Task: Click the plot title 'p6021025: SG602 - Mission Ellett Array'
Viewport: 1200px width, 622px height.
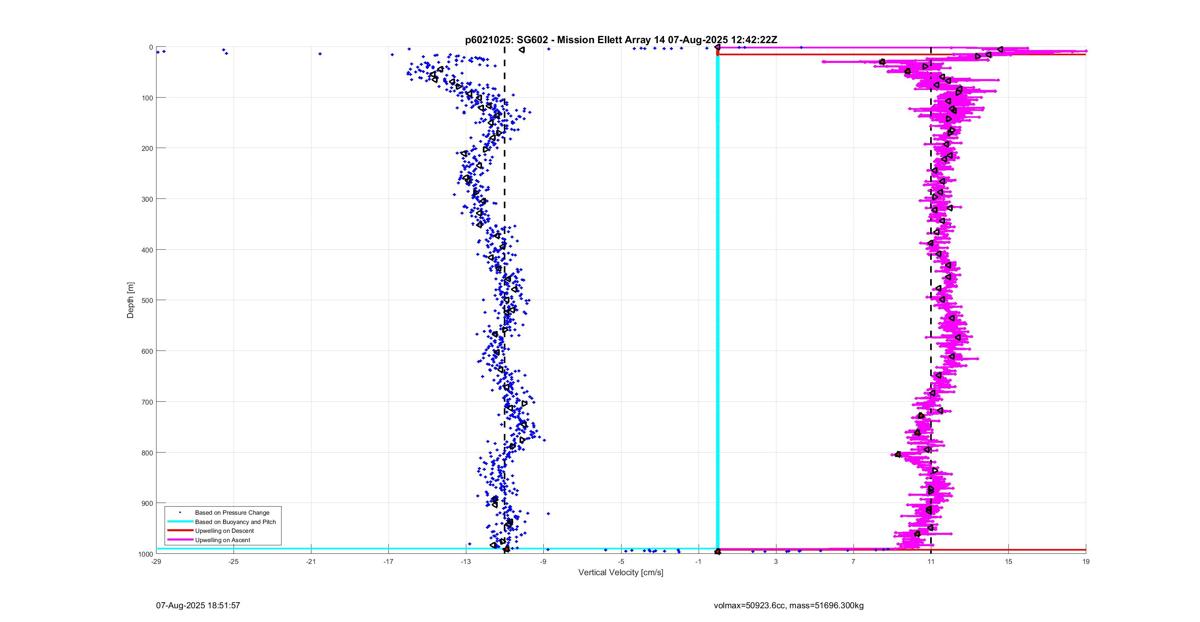Action: click(559, 39)
